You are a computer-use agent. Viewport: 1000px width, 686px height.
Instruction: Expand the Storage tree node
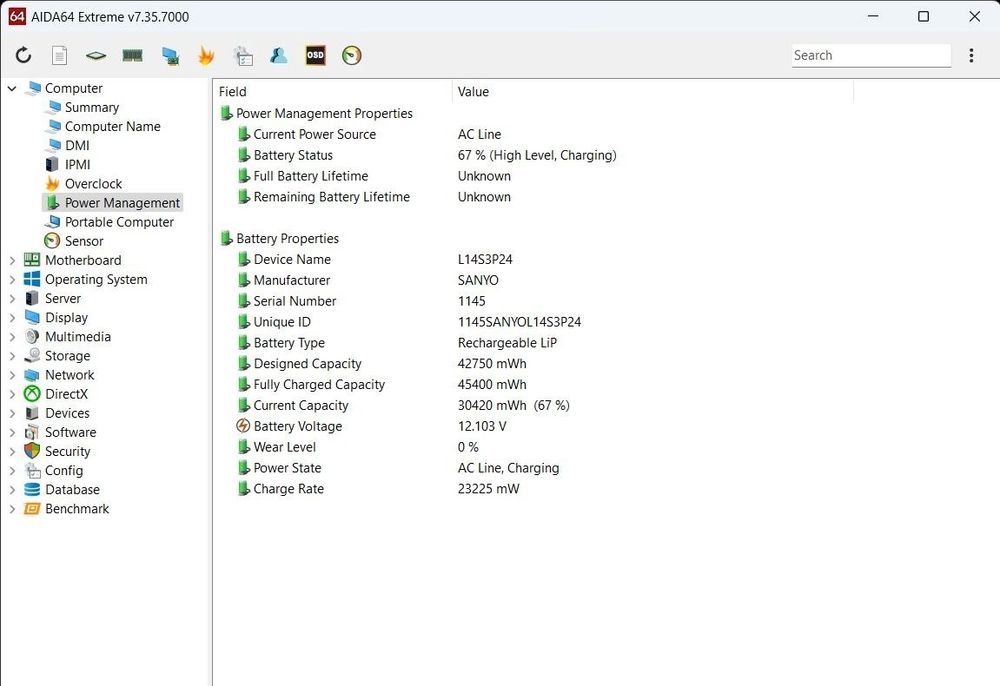click(12, 356)
